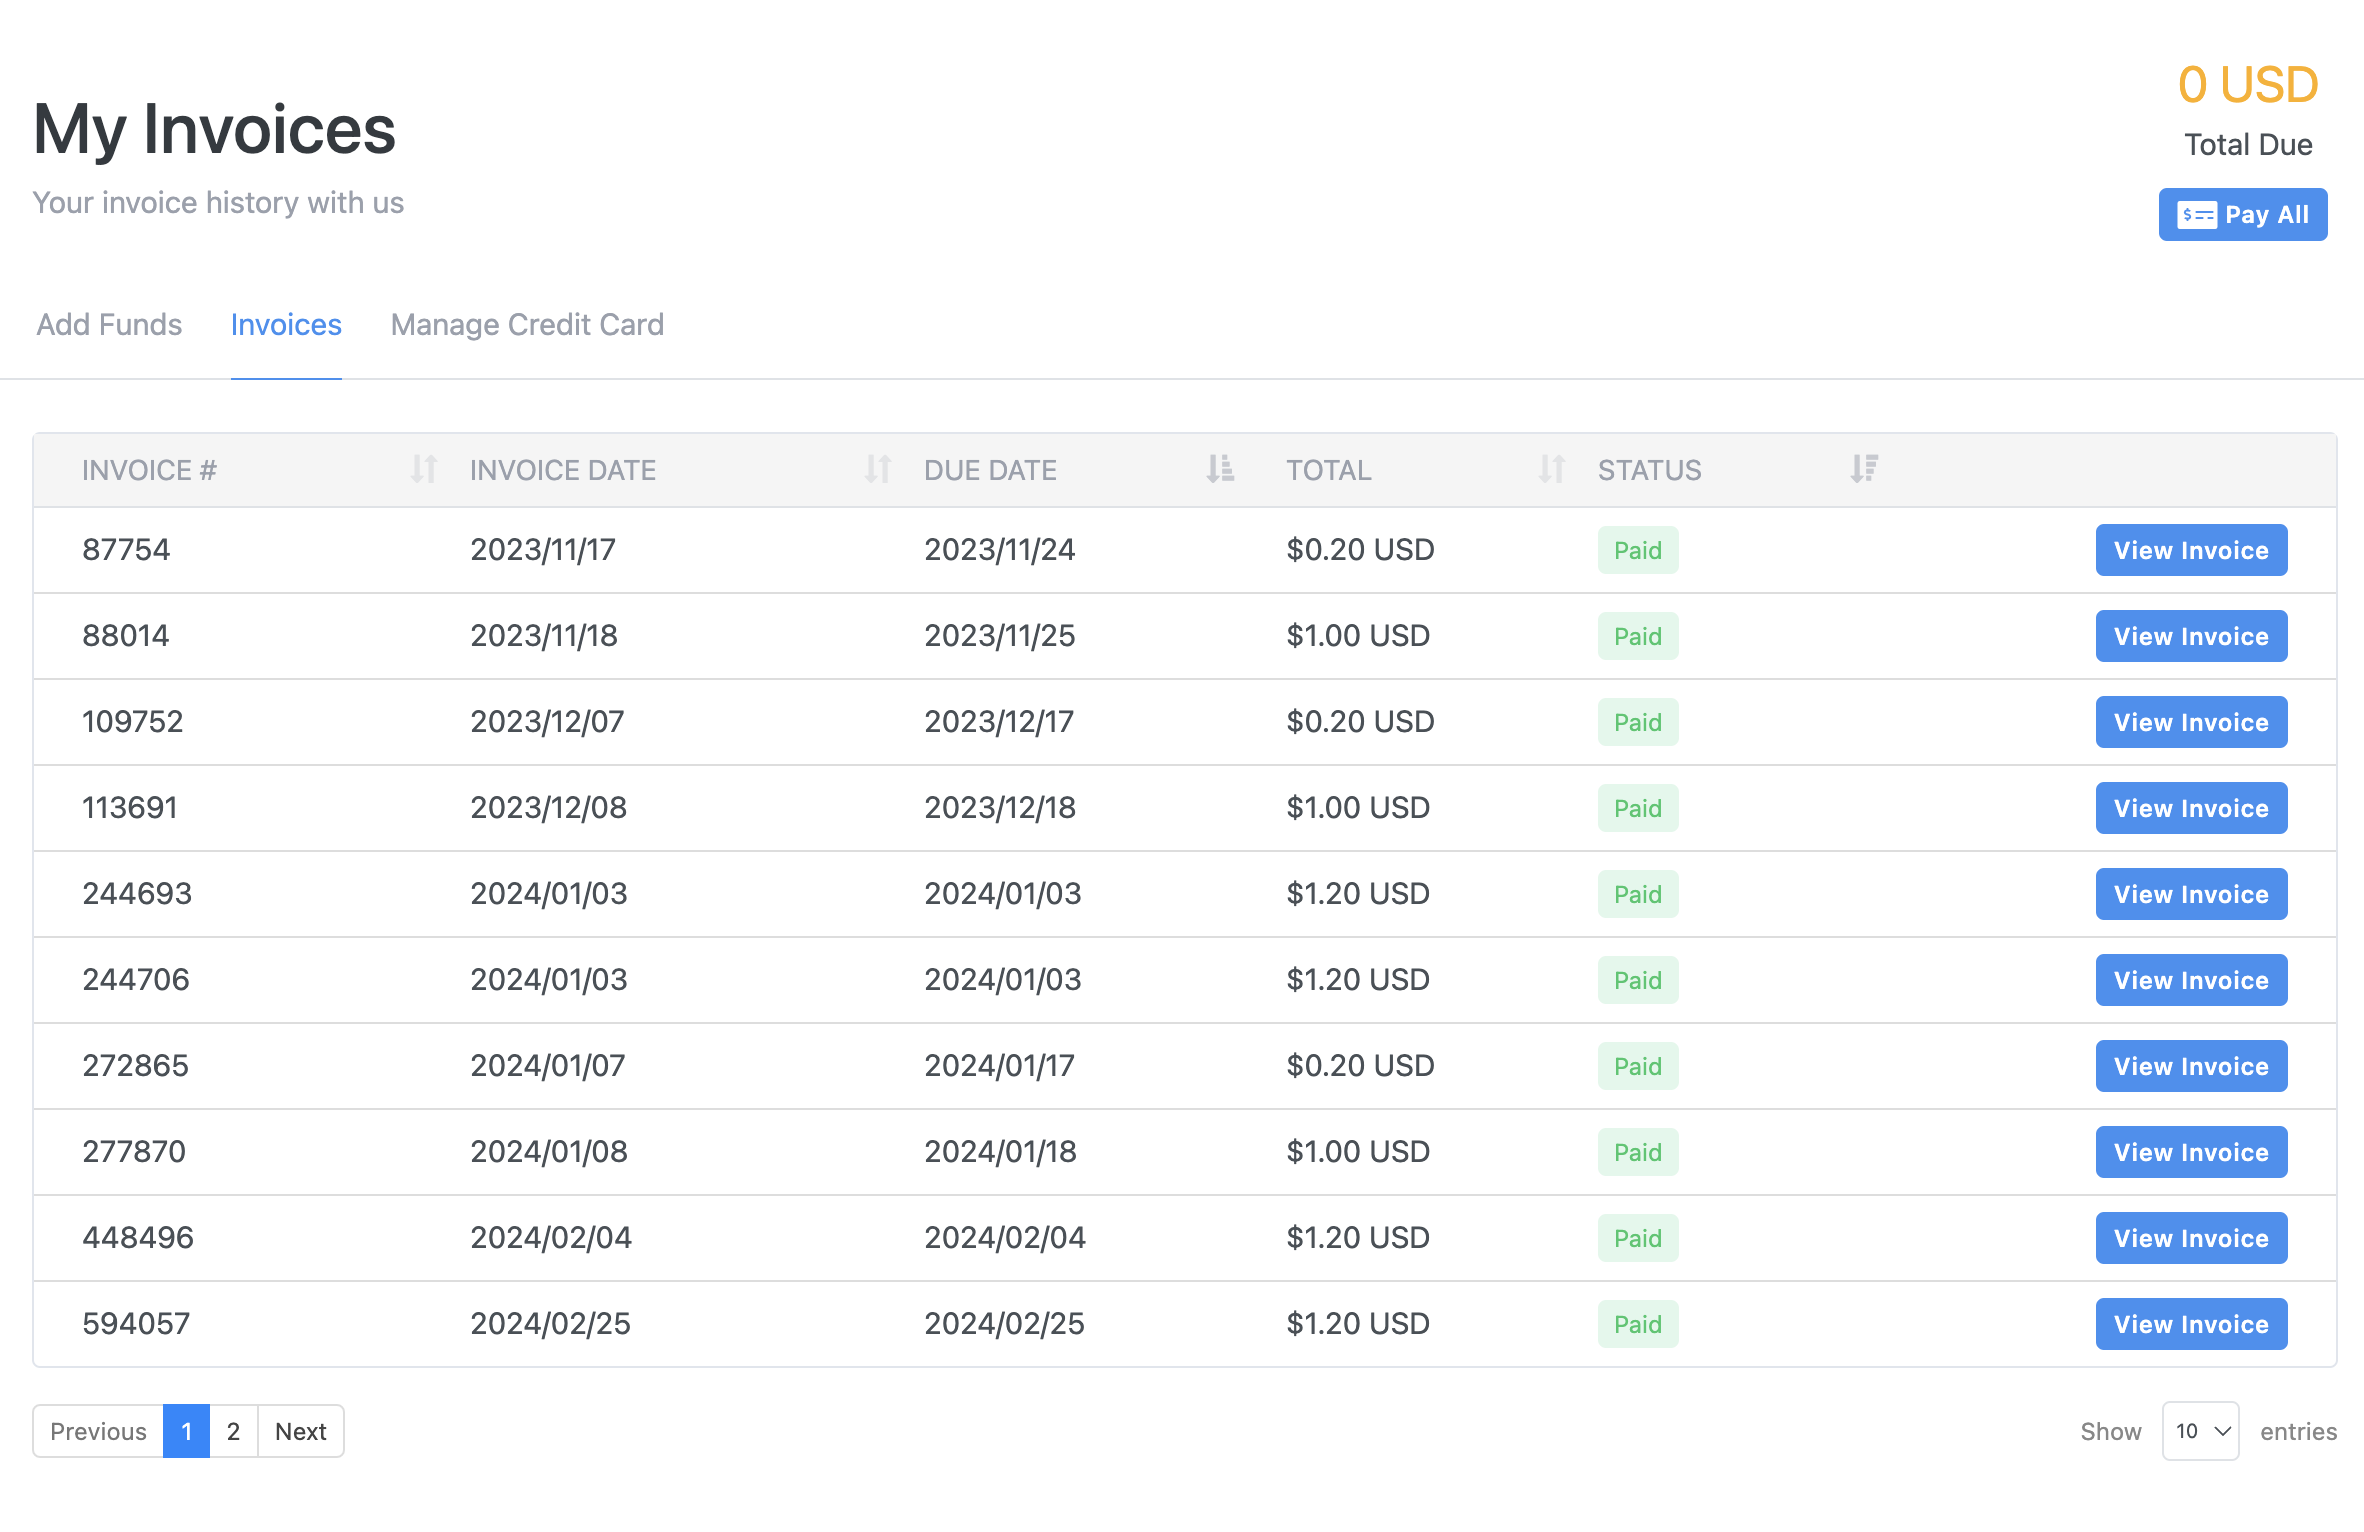This screenshot has height=1532, width=2364.
Task: View Invoice for entry 113691
Action: coord(2190,806)
